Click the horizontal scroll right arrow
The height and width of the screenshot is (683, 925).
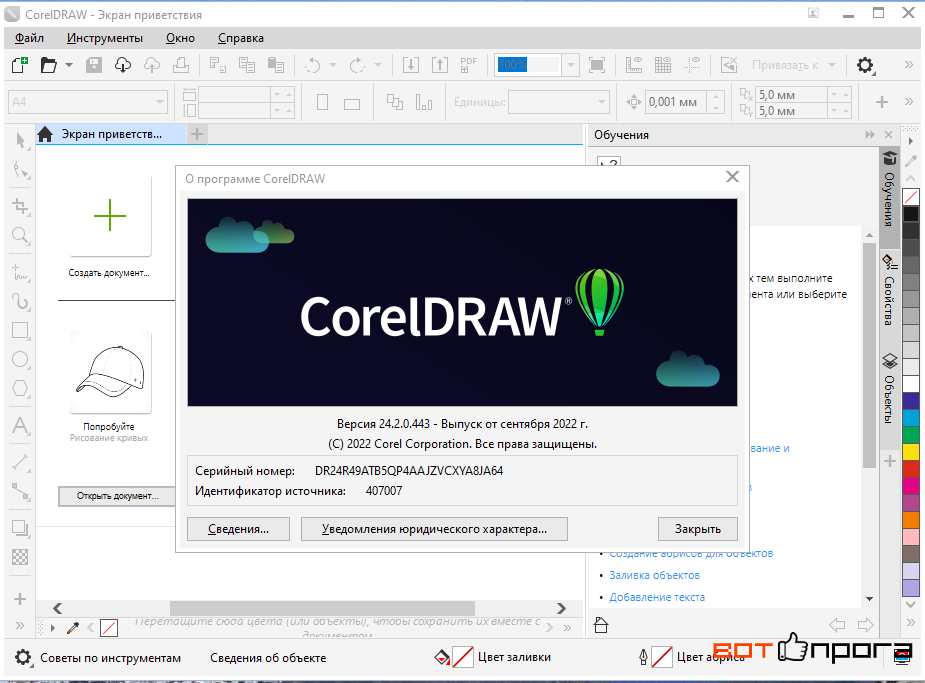pyautogui.click(x=561, y=608)
